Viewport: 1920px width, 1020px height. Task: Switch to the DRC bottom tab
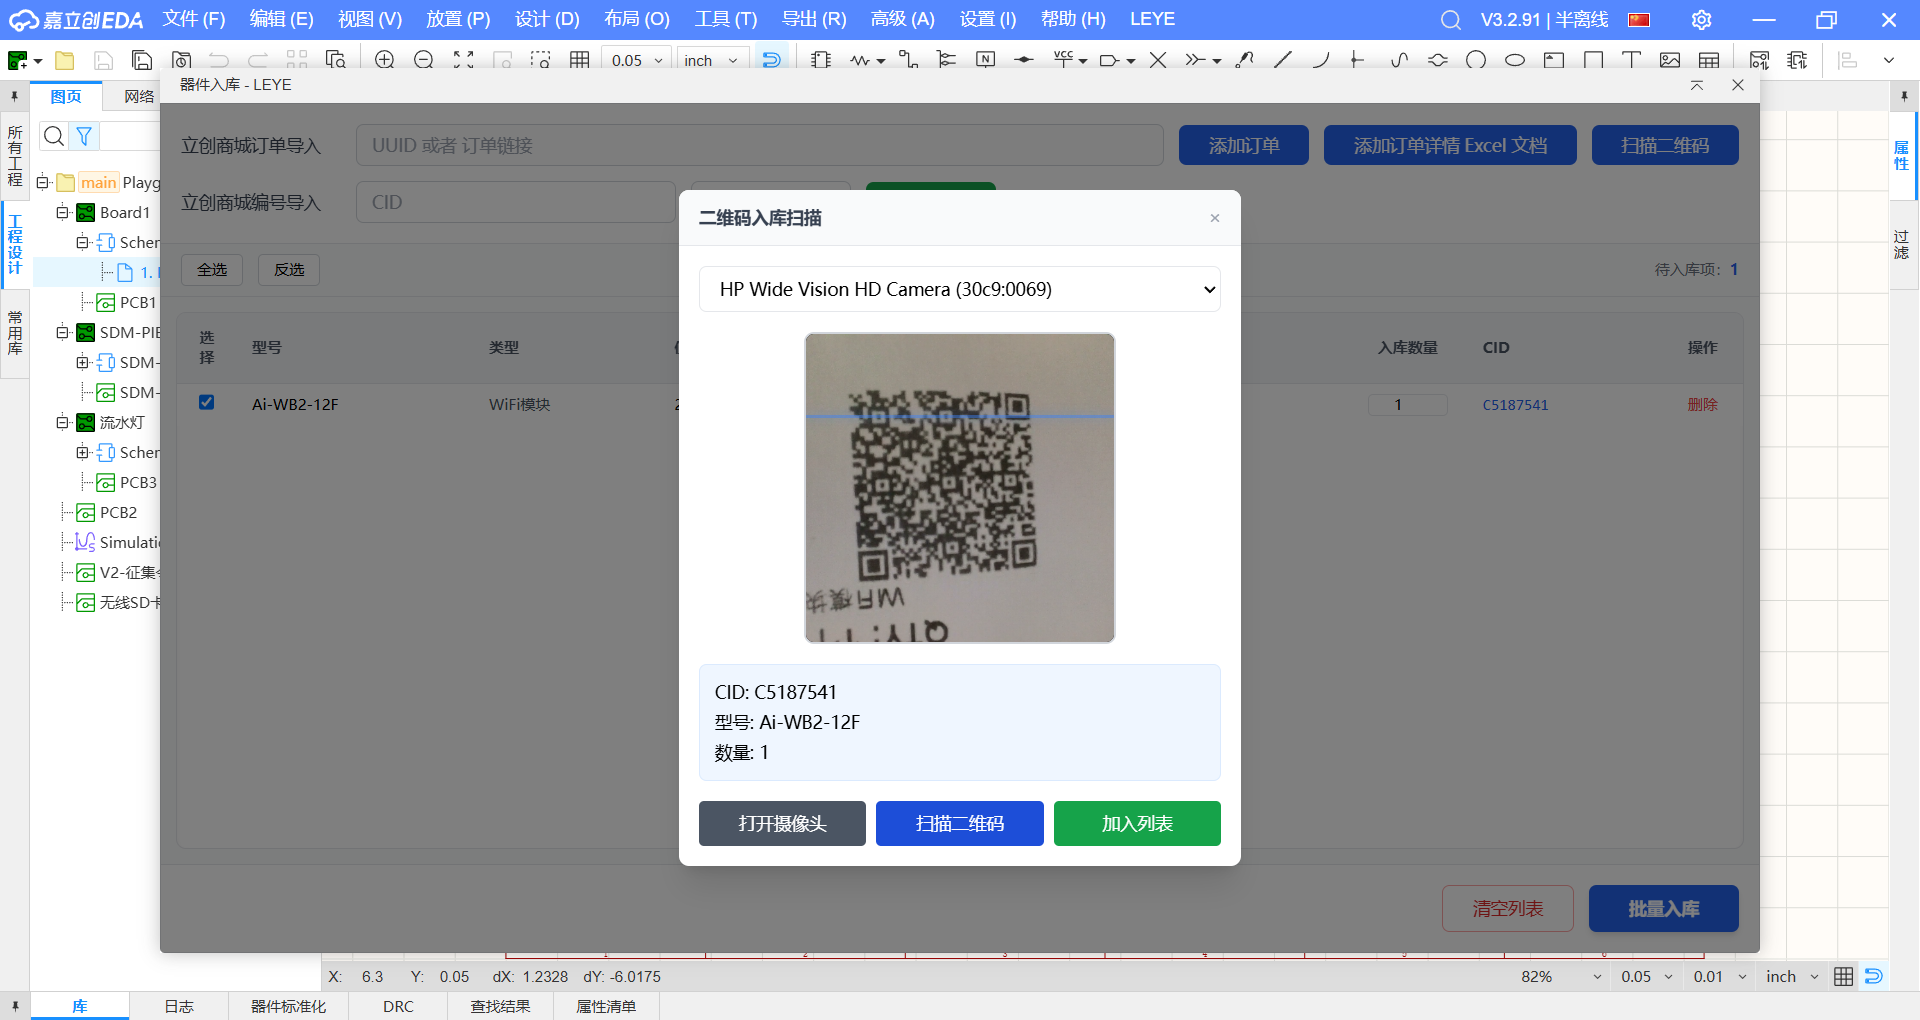coord(398,1006)
